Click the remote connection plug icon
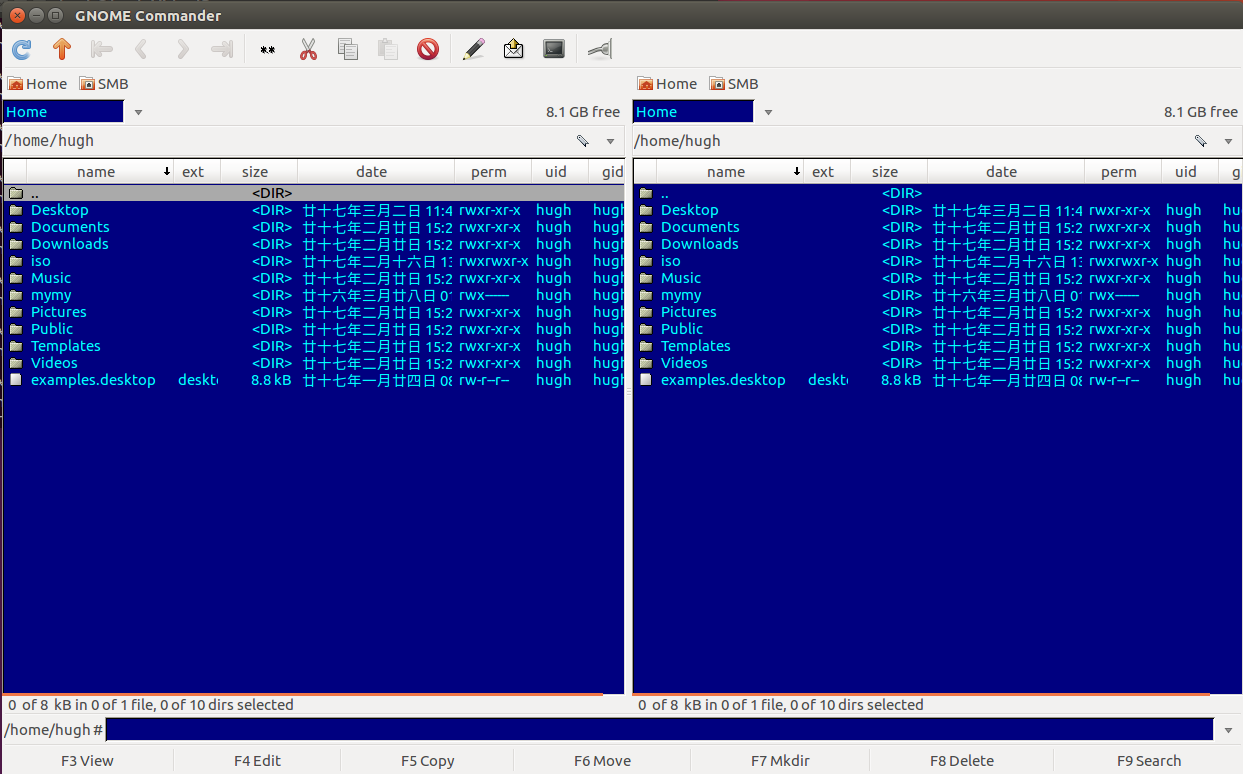 coord(600,49)
